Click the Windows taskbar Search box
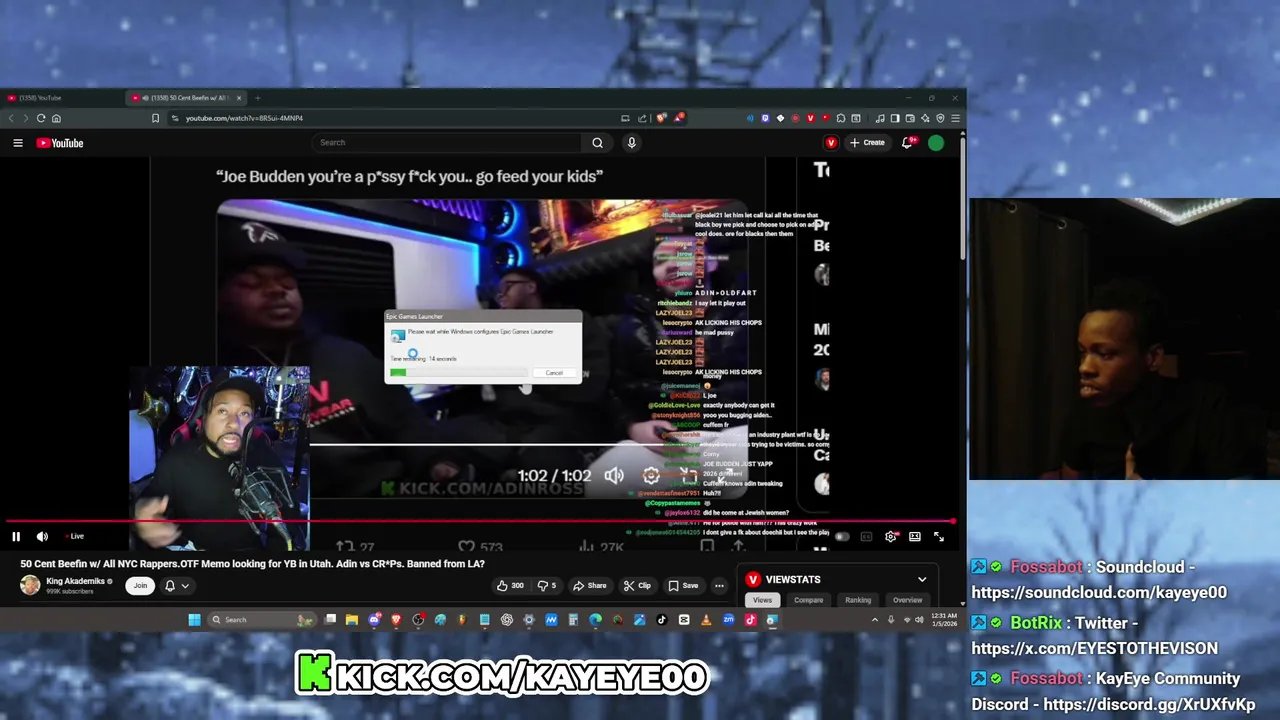Screen dimensions: 1280x720 [x=260, y=620]
